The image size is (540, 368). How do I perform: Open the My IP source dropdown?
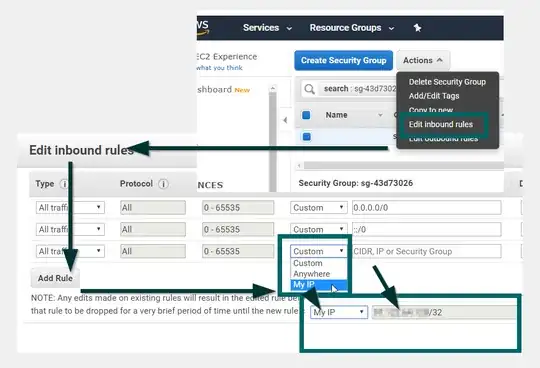click(x=339, y=312)
